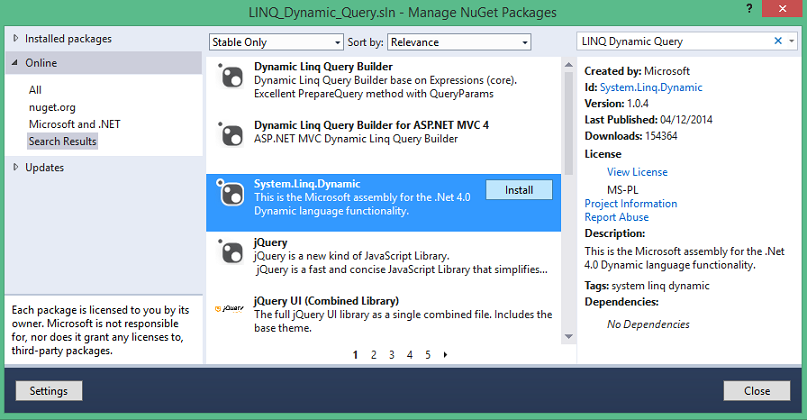Image resolution: width=807 pixels, height=420 pixels.
Task: Select the jQuery UI (Combined Library) package title
Action: [x=326, y=301]
